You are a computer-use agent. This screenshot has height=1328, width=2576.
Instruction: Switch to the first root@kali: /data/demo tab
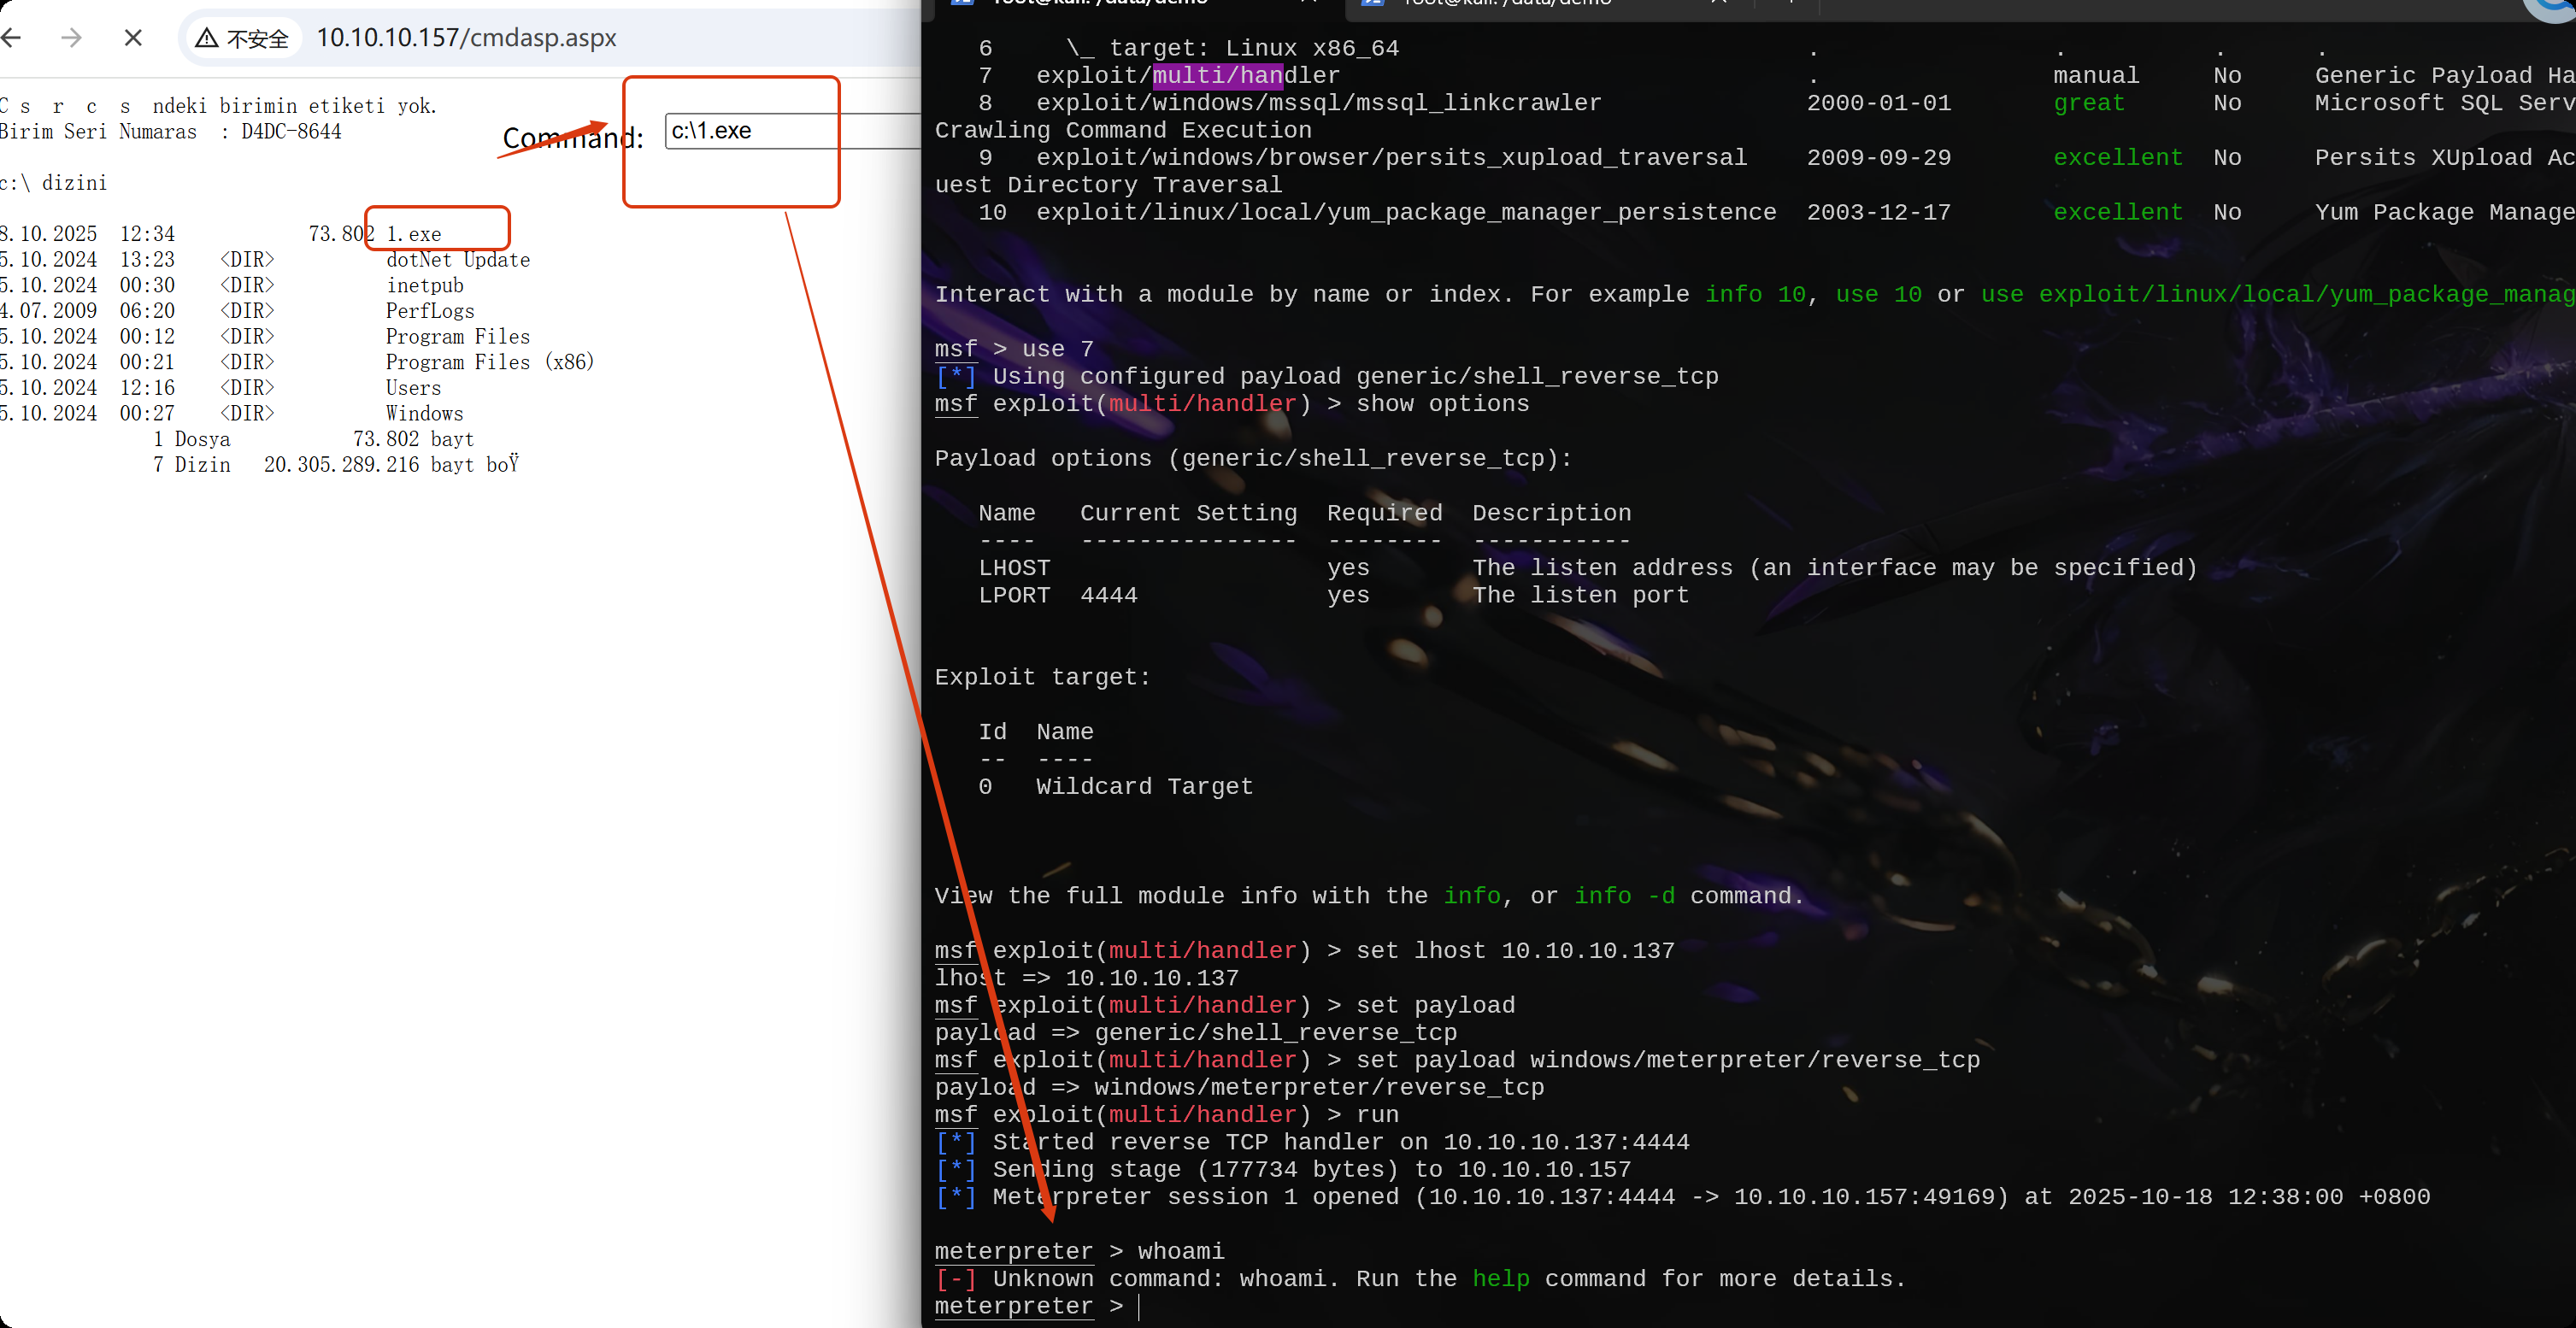1100,4
